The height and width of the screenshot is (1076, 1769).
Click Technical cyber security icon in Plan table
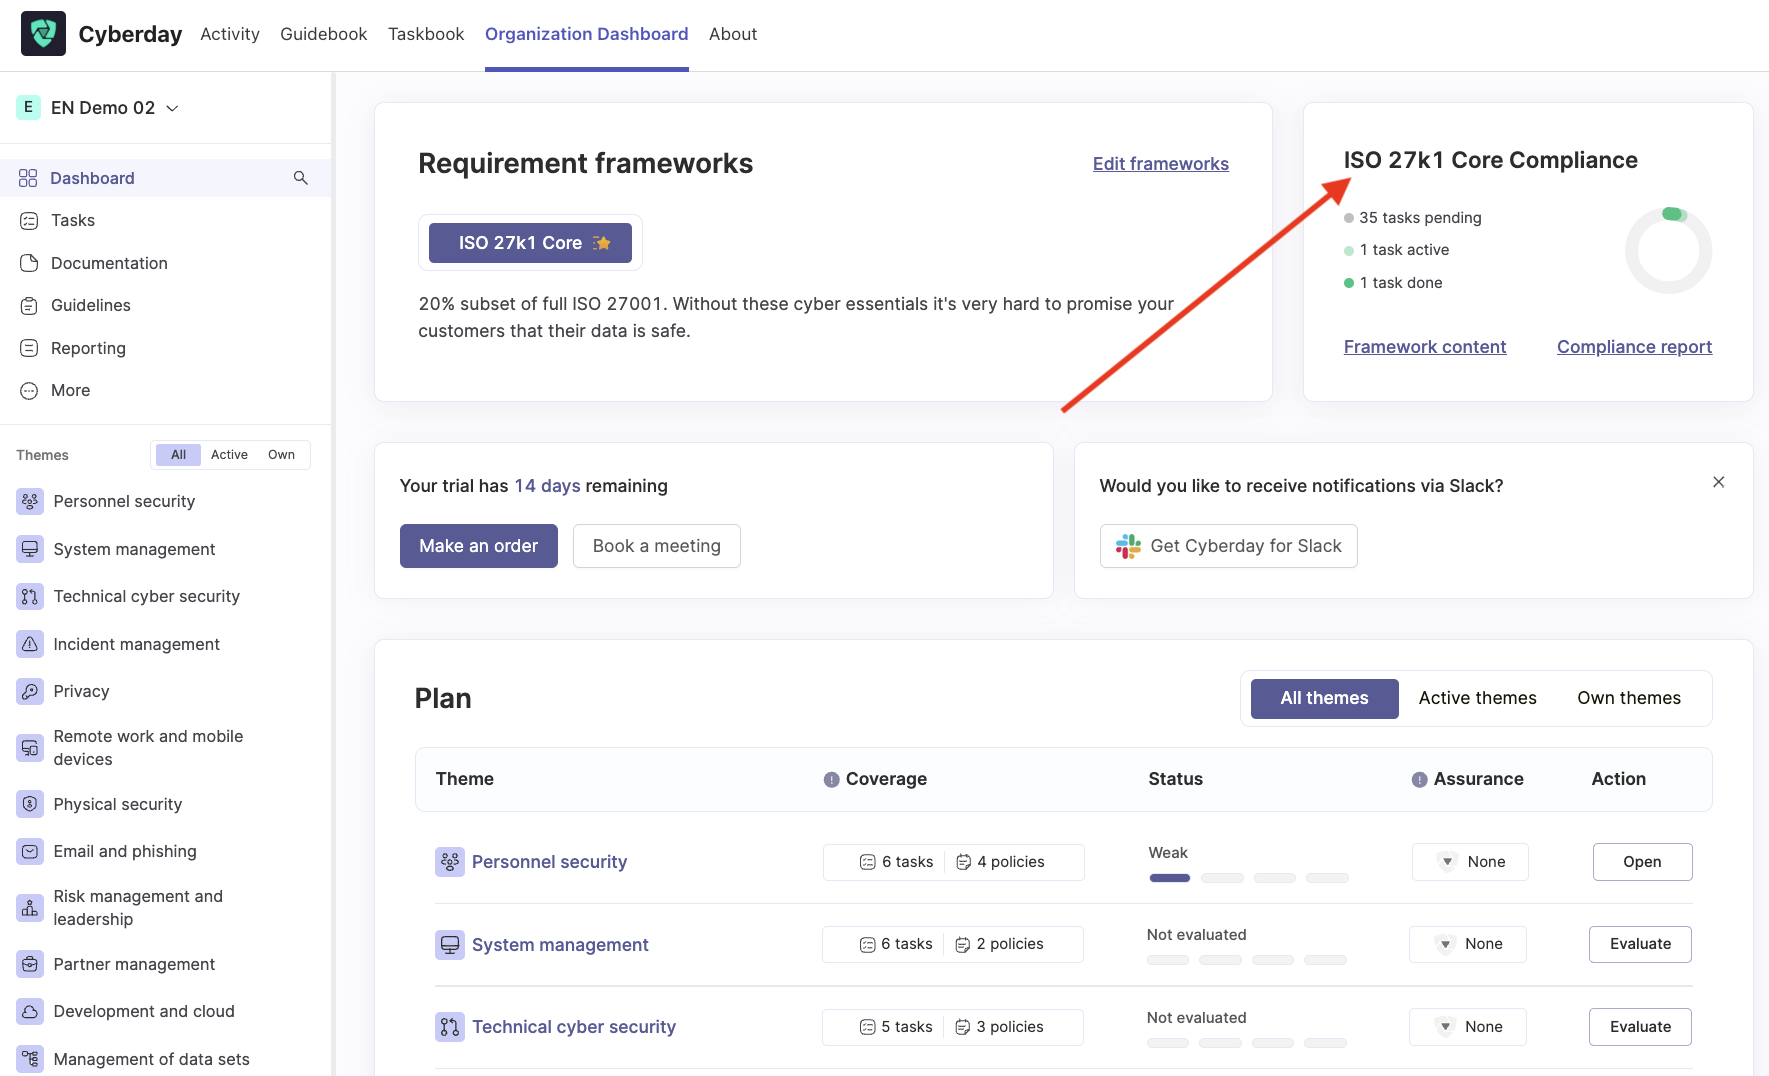point(449,1027)
